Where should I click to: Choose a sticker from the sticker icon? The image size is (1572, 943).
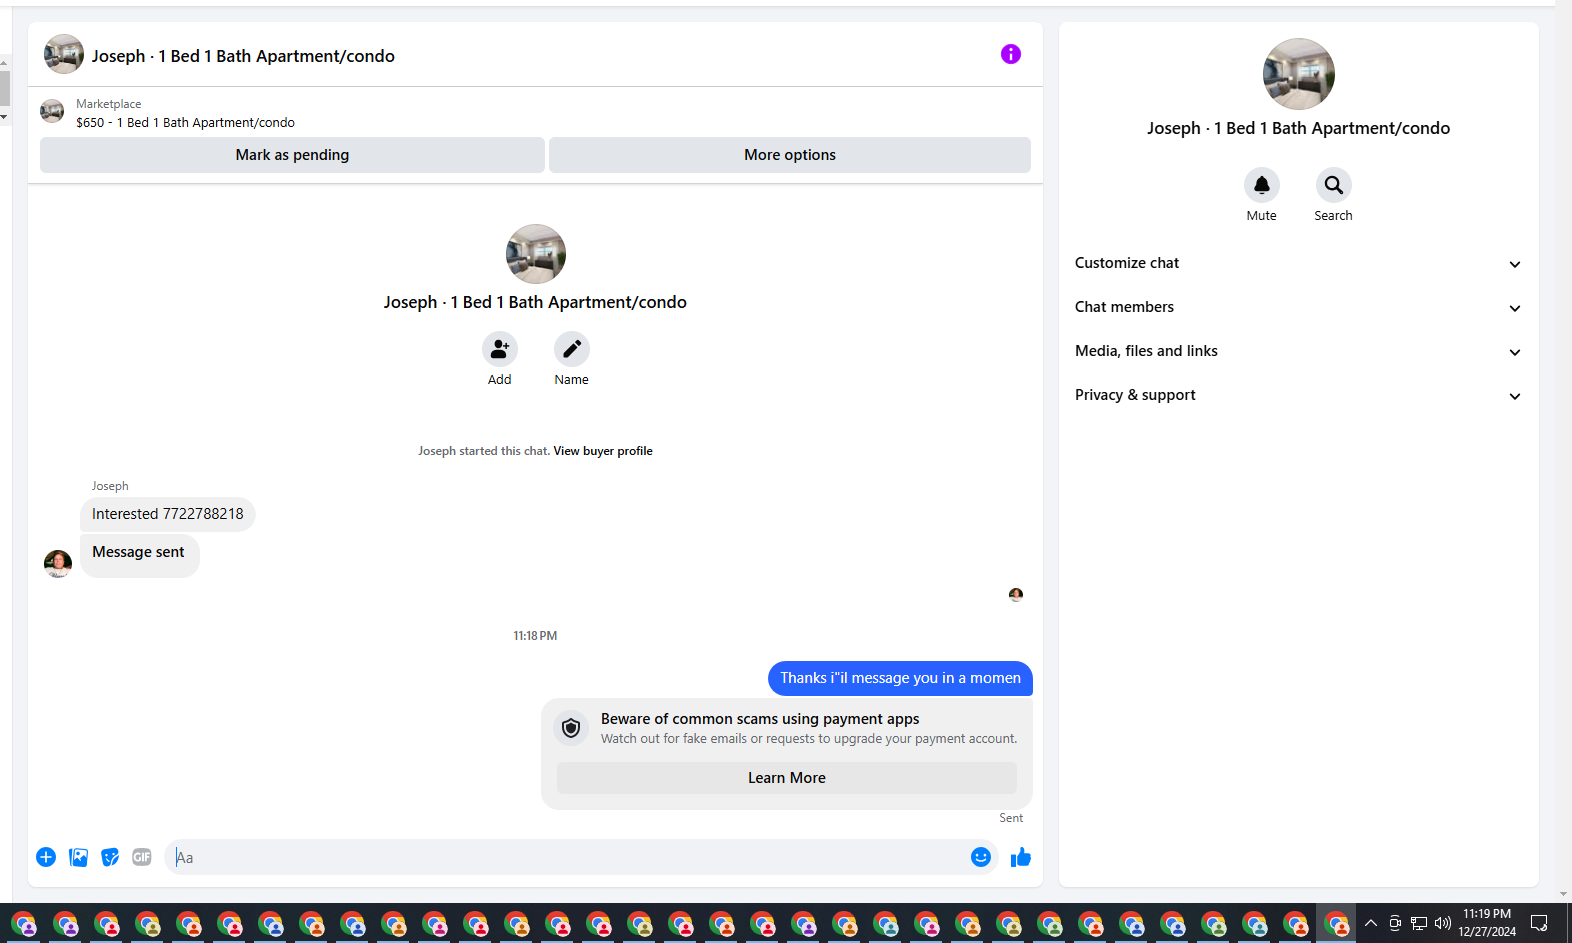[110, 857]
